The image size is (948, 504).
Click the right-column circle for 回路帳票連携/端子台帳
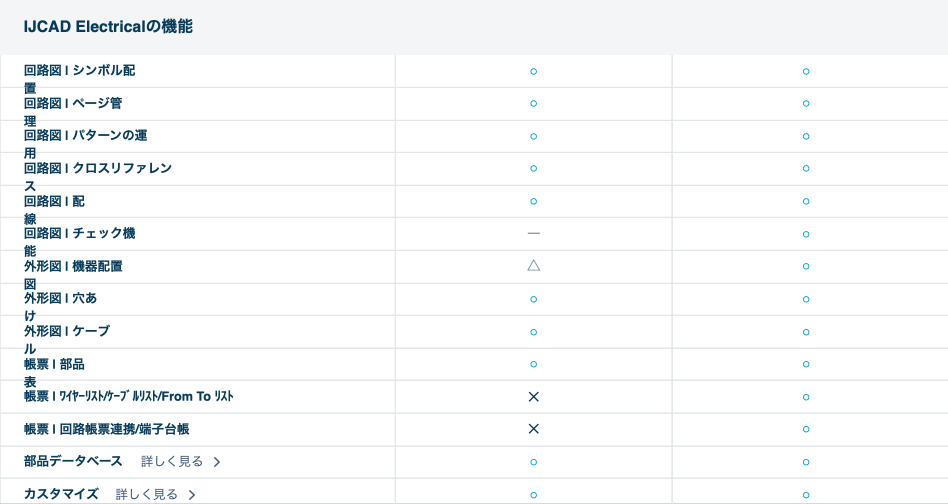point(806,430)
